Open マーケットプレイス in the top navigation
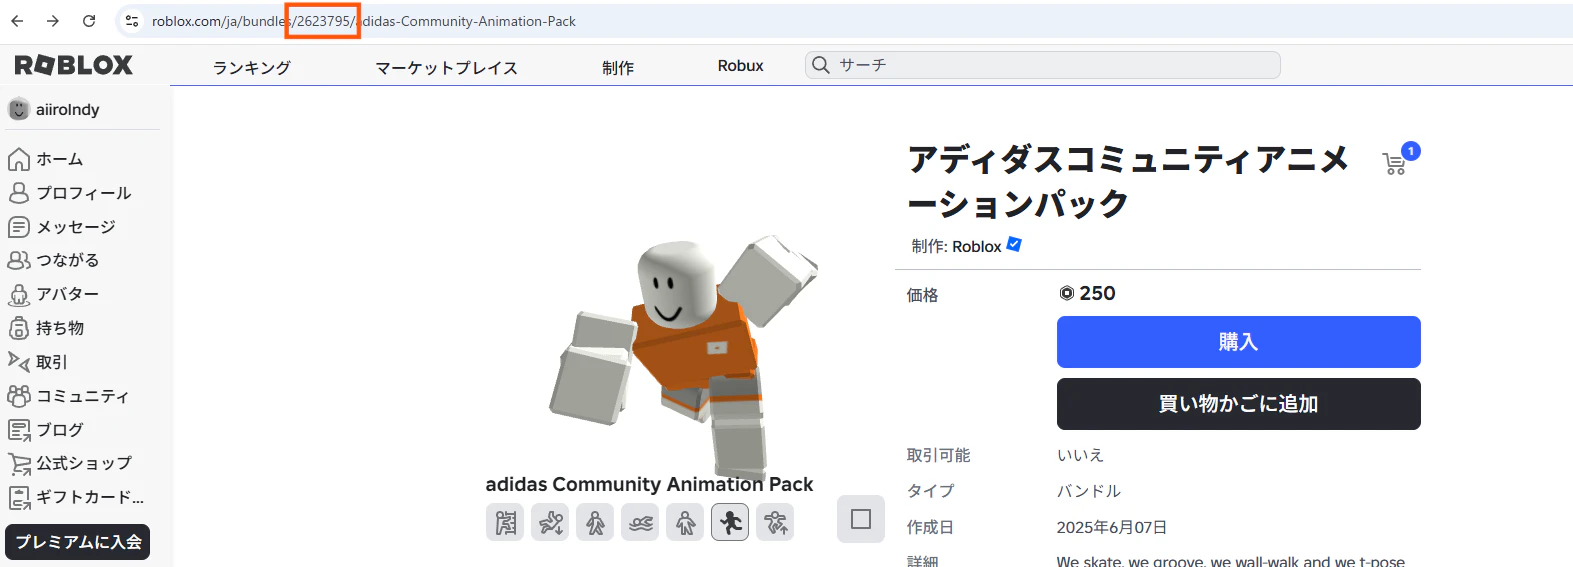The width and height of the screenshot is (1573, 567). tap(446, 67)
